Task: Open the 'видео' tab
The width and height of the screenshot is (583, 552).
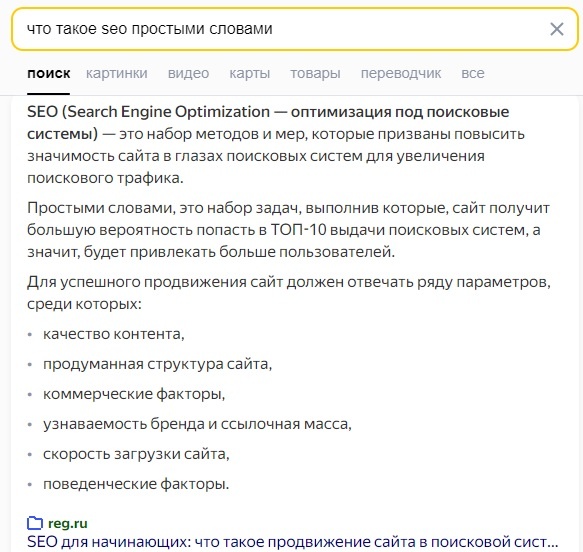Action: tap(188, 73)
